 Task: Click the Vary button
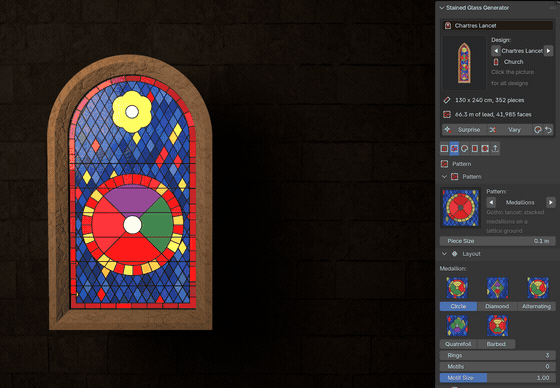click(509, 130)
